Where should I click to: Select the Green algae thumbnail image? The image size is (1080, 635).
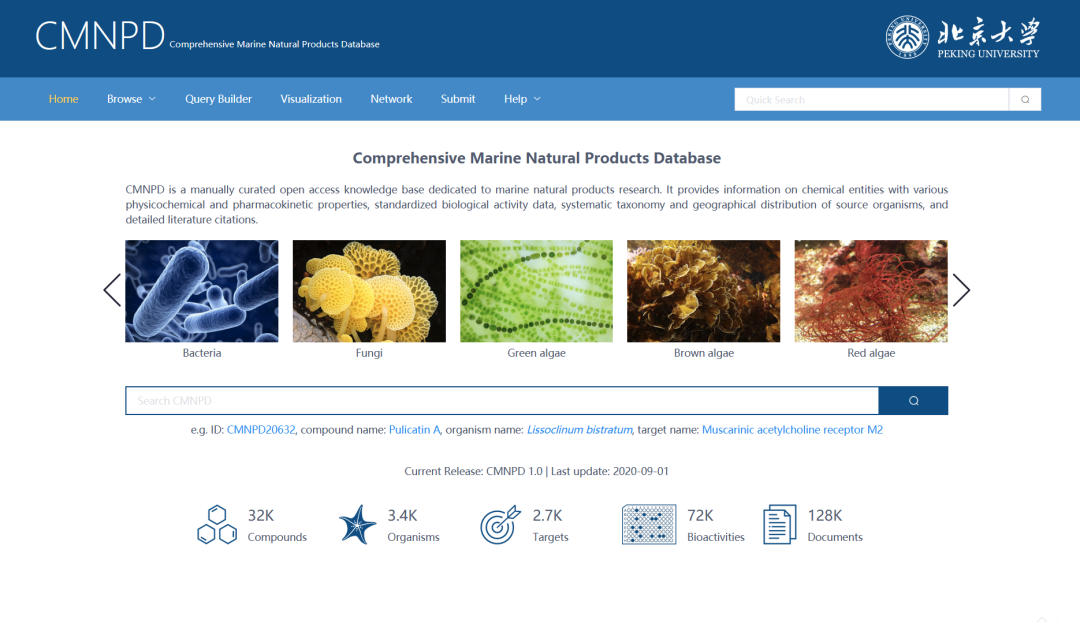point(537,291)
